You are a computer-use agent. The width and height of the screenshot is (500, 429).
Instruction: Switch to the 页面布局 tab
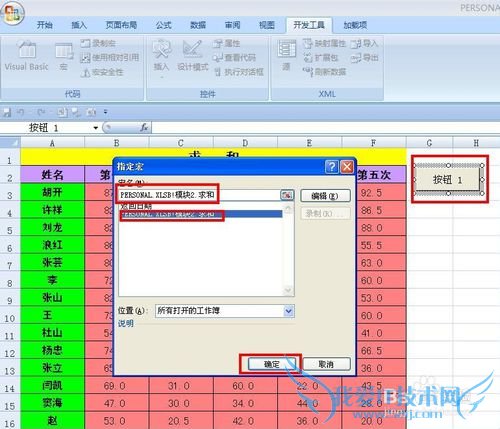click(121, 25)
